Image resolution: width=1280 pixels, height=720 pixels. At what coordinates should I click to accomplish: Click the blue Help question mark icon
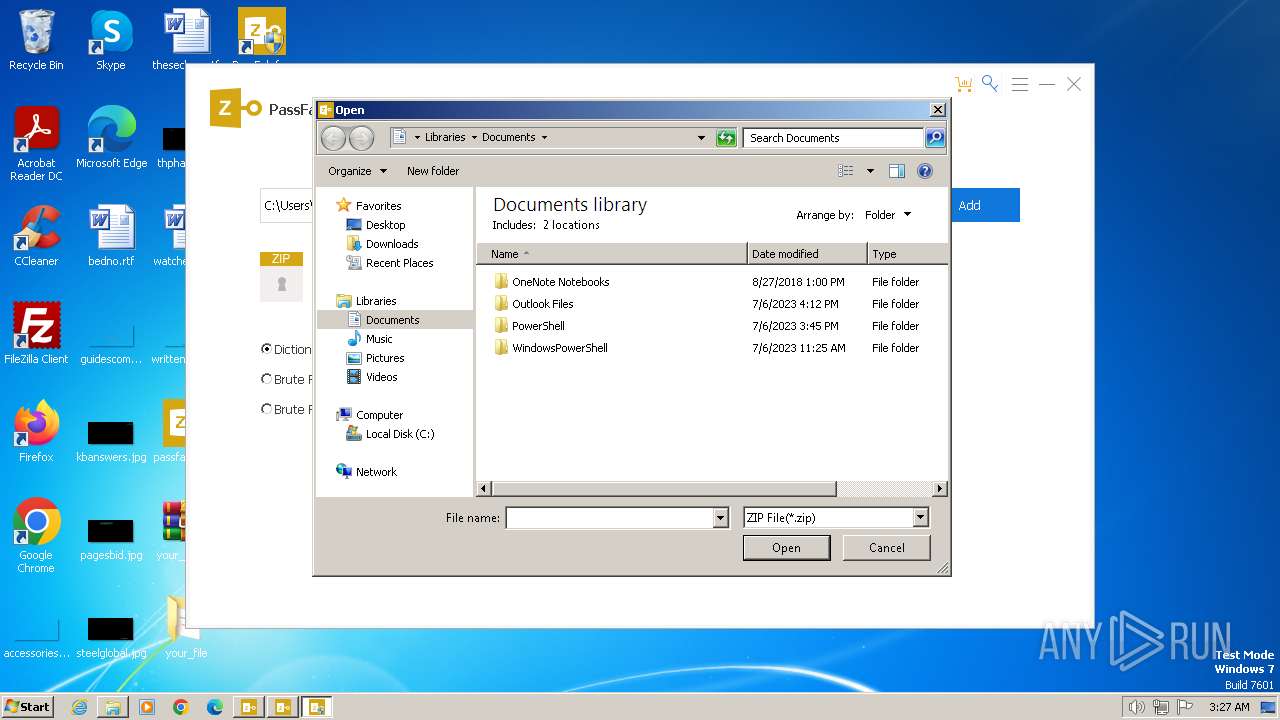pos(925,171)
